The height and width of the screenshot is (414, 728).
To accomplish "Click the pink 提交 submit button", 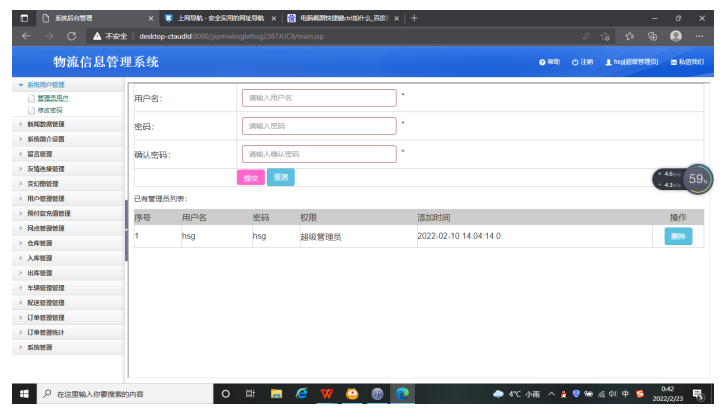I will pos(251,178).
